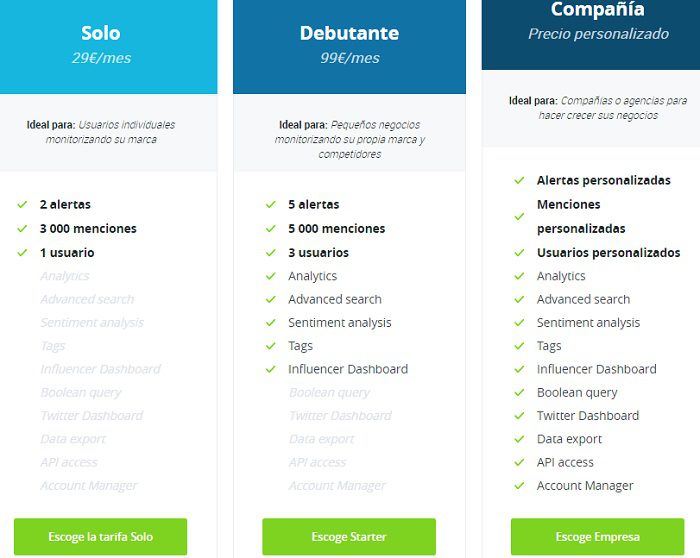Click checkmark beside 3 000 menciones
Viewport: 700px width, 558px height.
22,229
